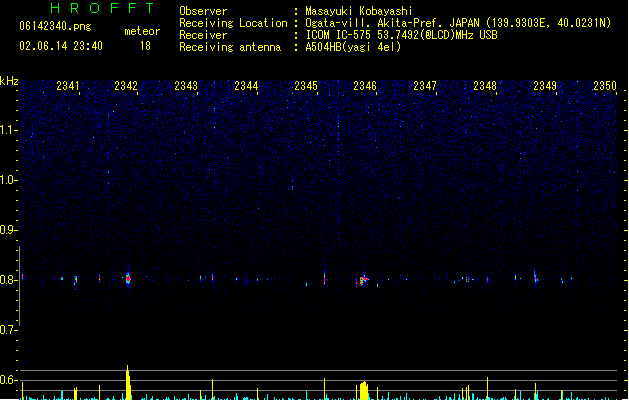Image resolution: width=629 pixels, height=400 pixels.
Task: Click the kHz axis unit label
Action: 9,81
